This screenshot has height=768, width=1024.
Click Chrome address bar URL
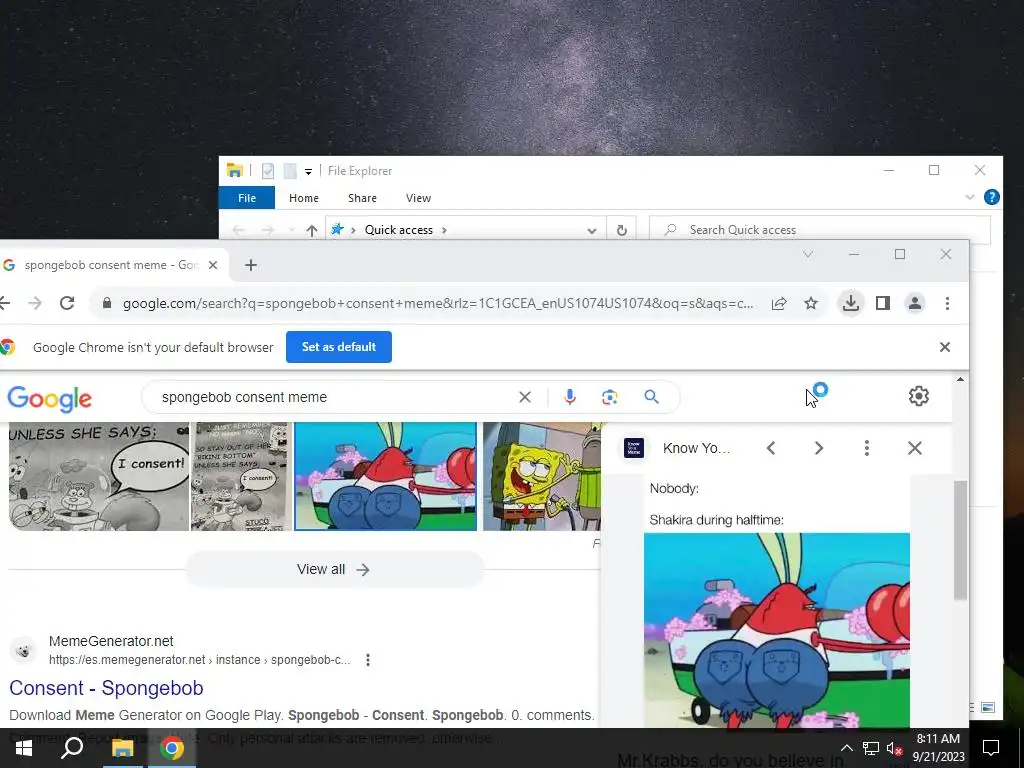438,303
